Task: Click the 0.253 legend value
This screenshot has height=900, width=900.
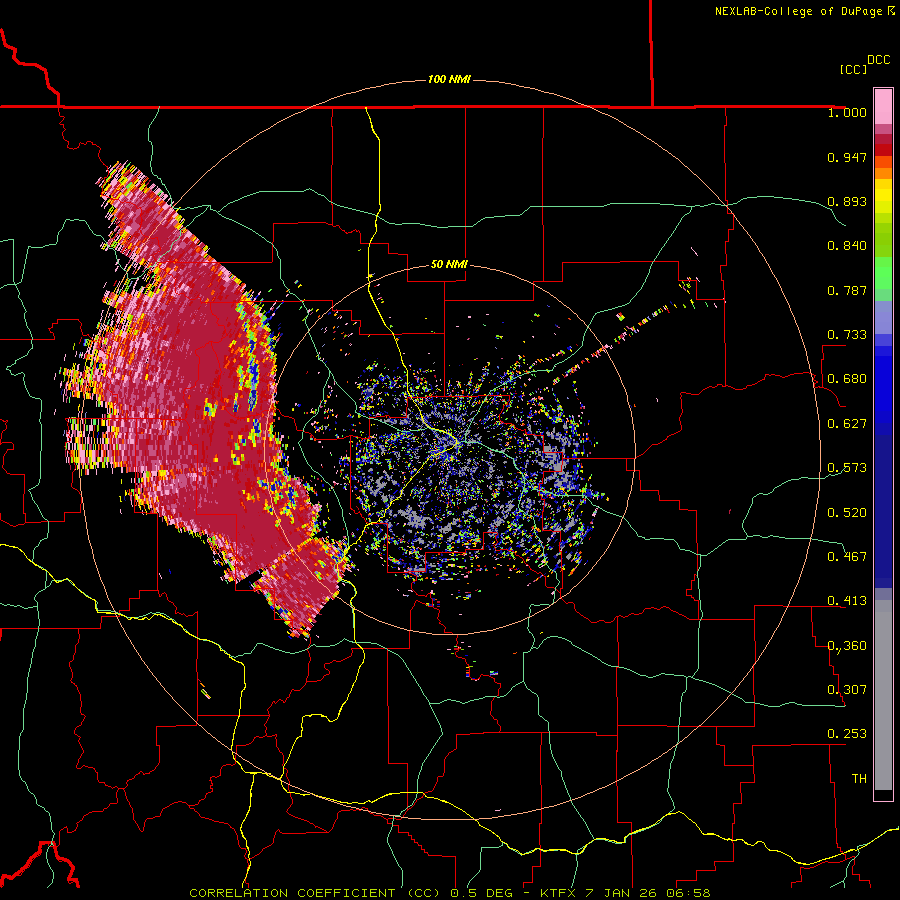Action: click(x=847, y=734)
